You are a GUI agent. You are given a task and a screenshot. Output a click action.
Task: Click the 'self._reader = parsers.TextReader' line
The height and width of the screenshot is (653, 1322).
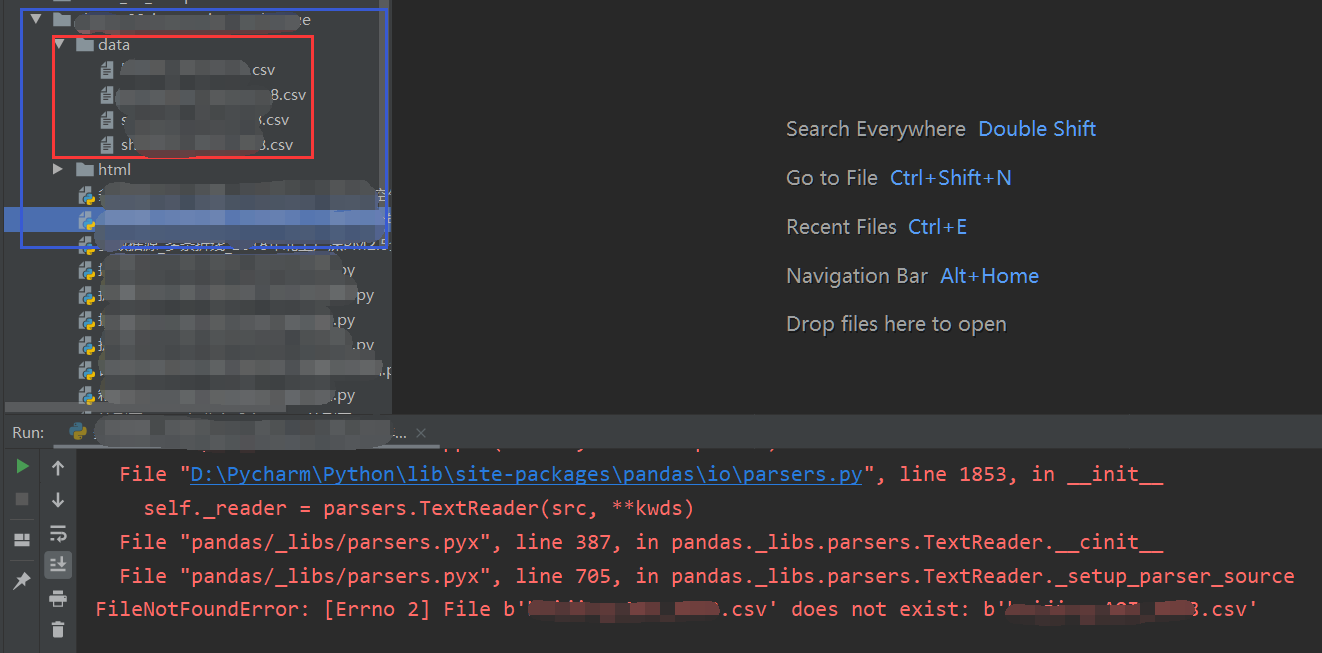pos(418,508)
